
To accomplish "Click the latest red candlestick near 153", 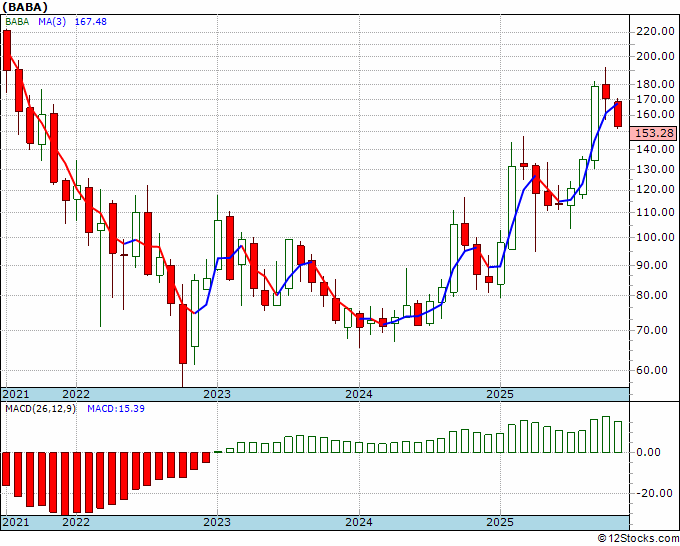I will [x=618, y=114].
